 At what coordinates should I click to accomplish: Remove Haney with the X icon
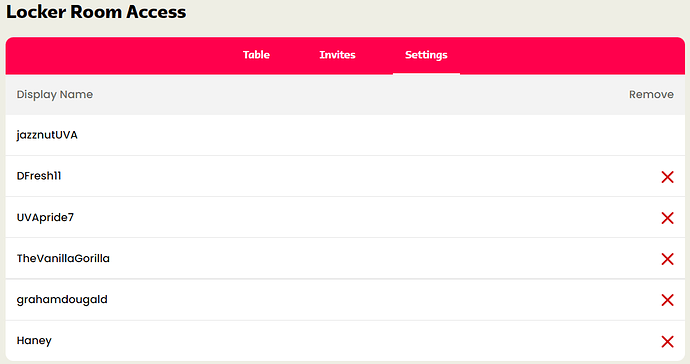[667, 342]
